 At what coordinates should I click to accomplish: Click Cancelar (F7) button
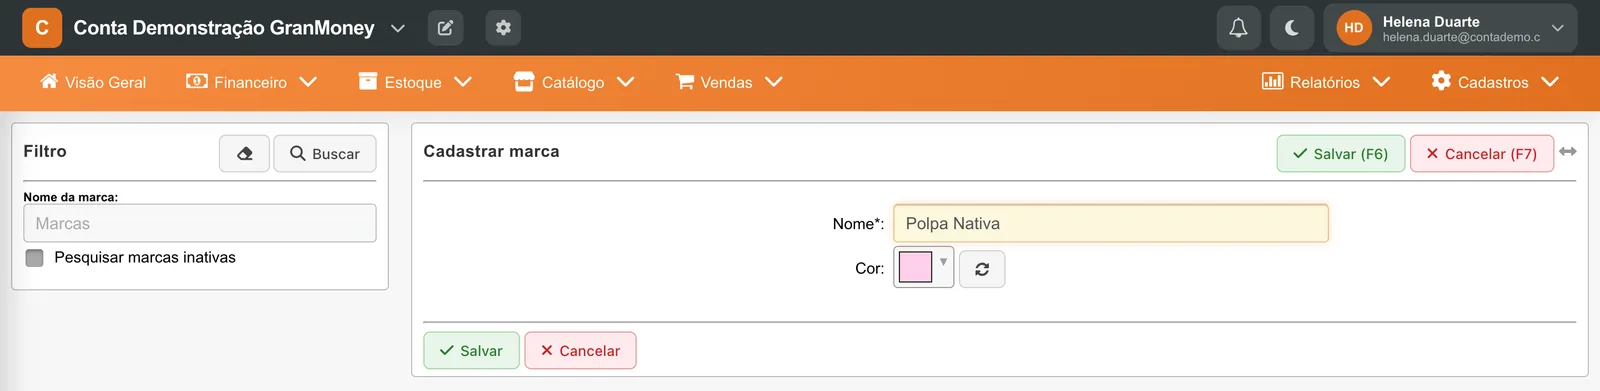1482,154
